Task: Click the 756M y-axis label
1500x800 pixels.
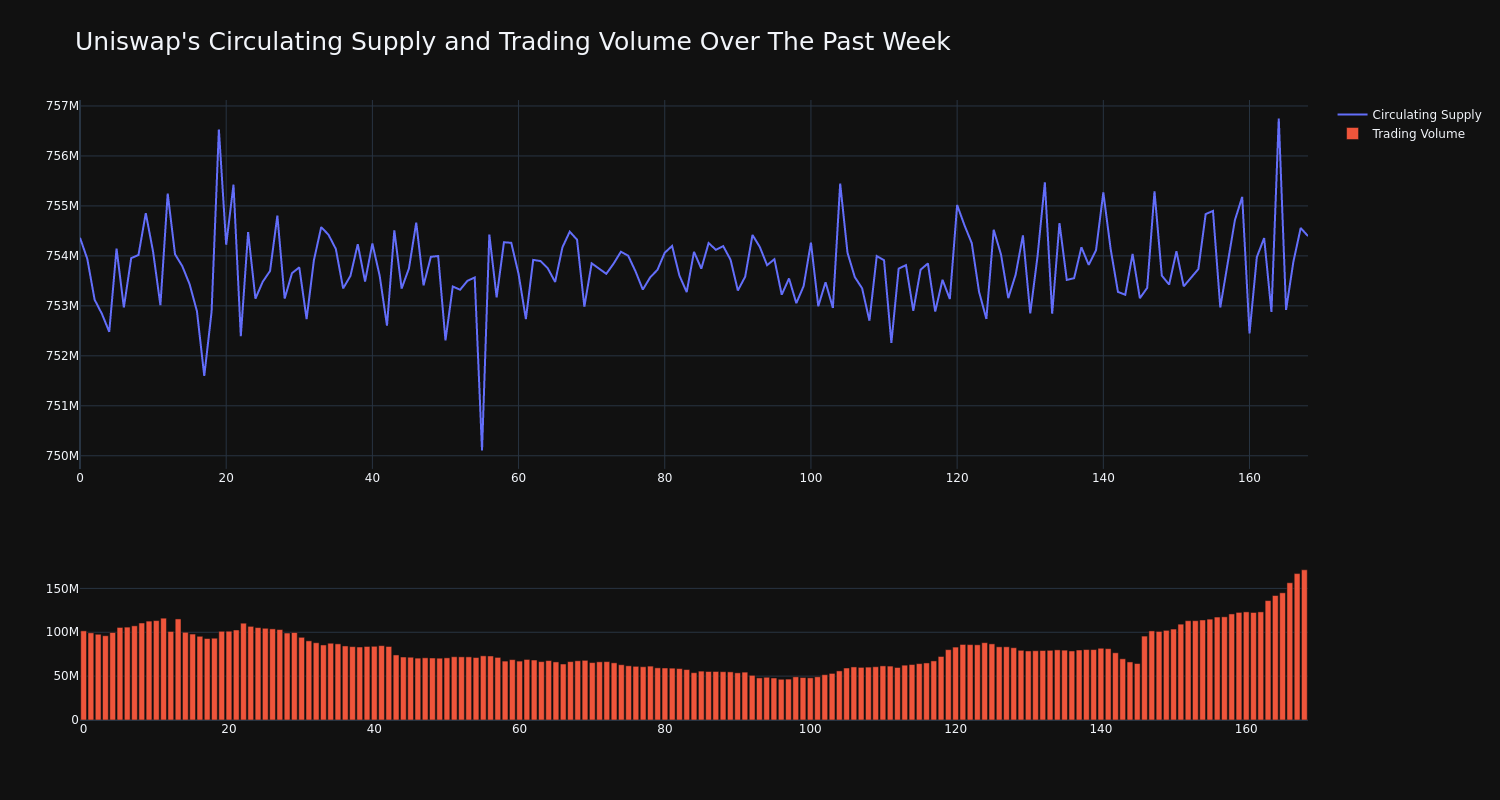Action: [x=62, y=156]
